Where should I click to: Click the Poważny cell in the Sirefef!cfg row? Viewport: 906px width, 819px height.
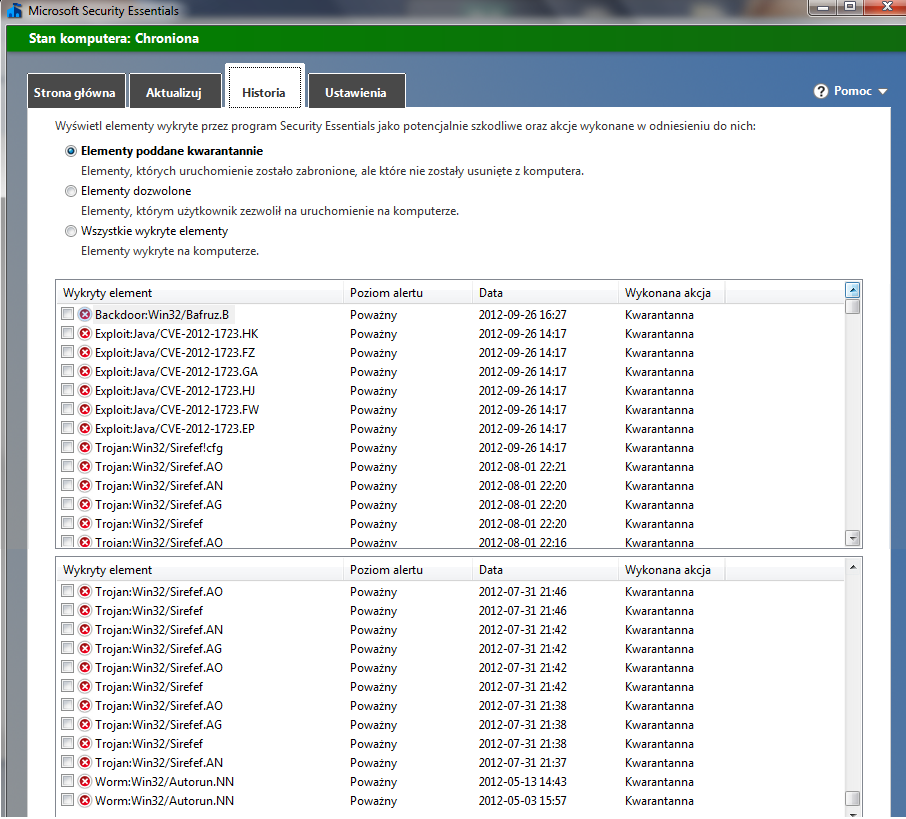click(373, 448)
